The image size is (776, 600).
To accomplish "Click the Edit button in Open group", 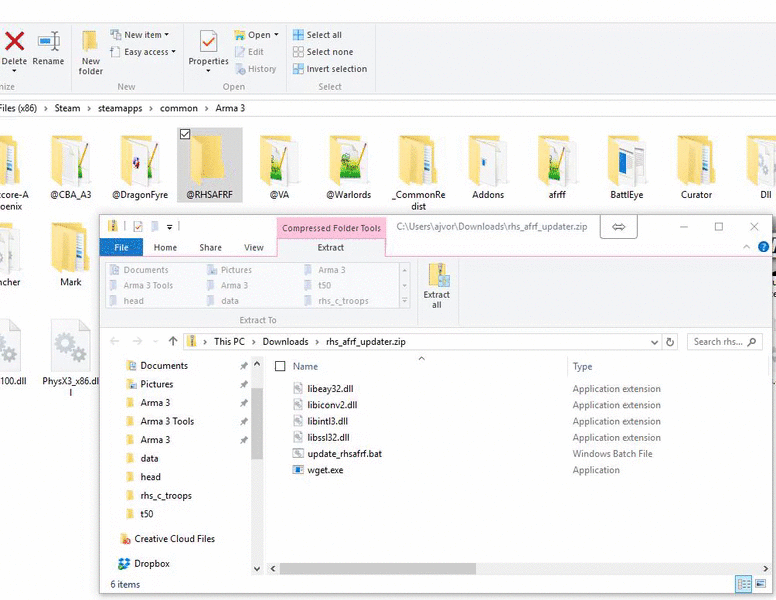I will point(249,52).
